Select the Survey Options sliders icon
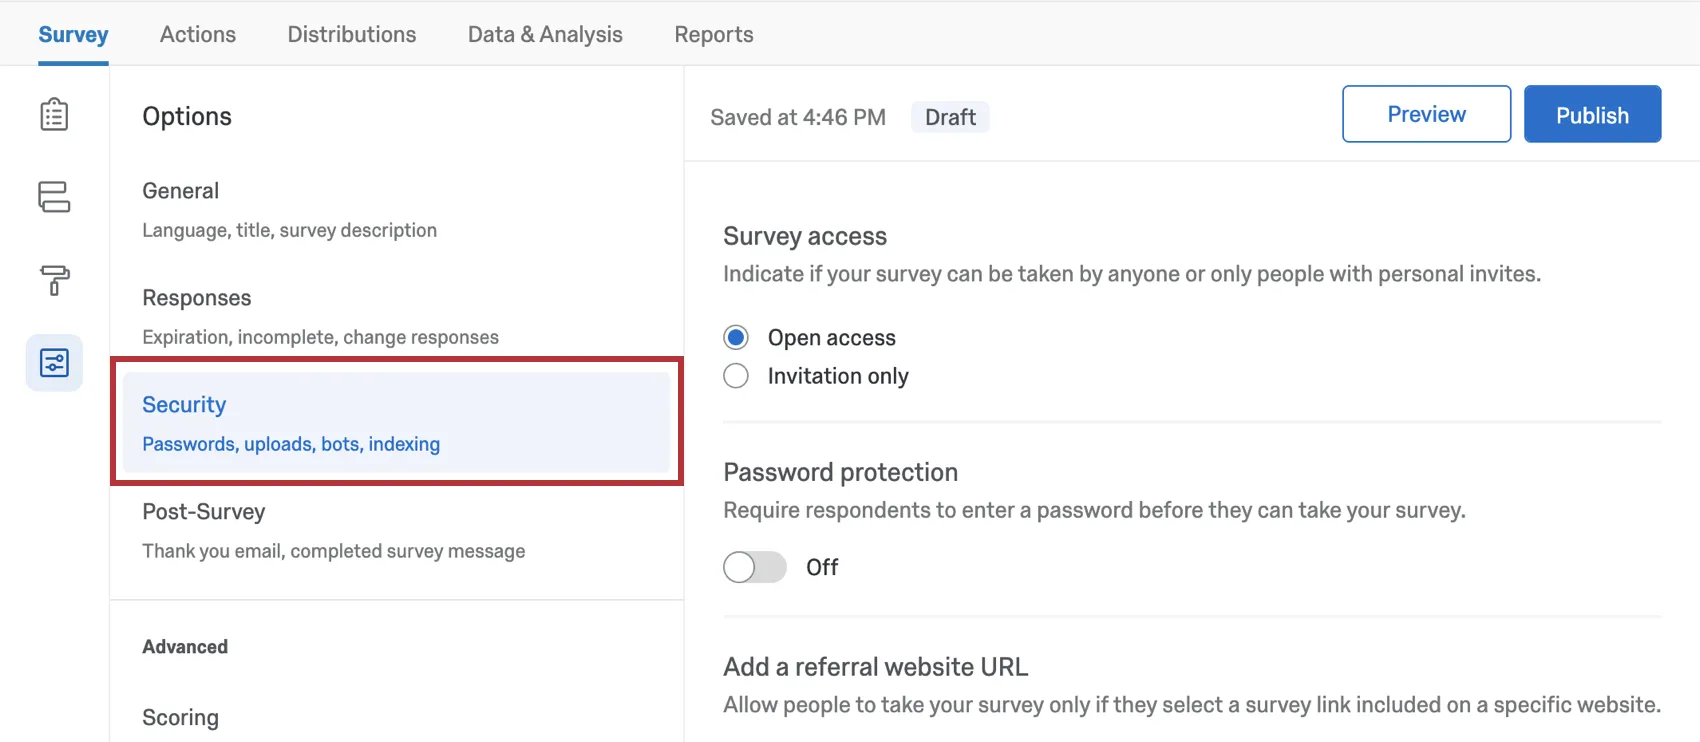 54,362
